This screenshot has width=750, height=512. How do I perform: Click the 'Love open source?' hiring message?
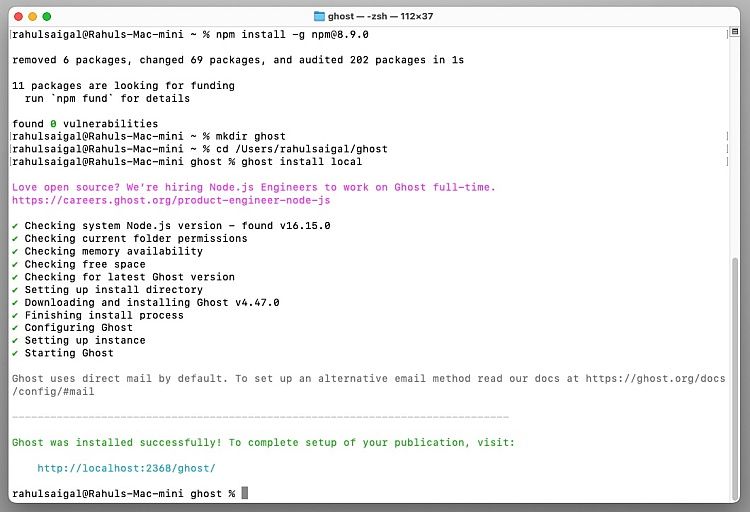coord(254,188)
